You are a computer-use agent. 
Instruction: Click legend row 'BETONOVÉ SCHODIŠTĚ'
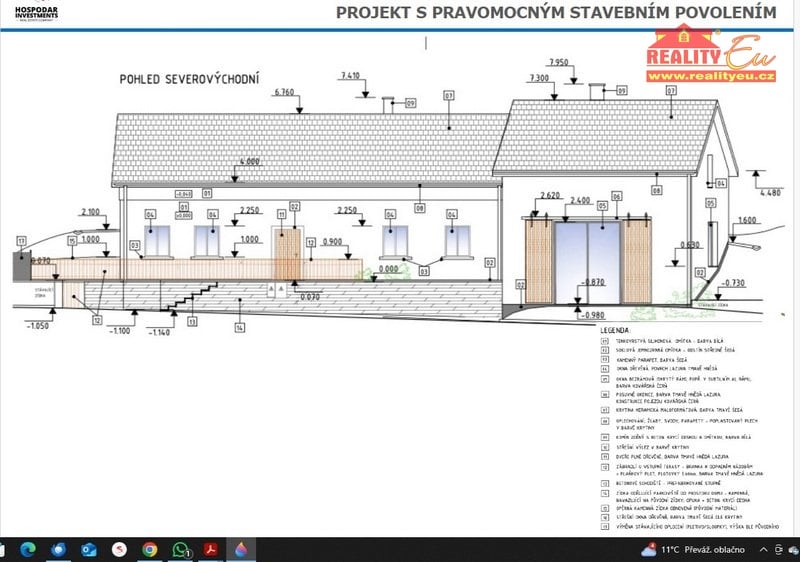pyautogui.click(x=661, y=483)
